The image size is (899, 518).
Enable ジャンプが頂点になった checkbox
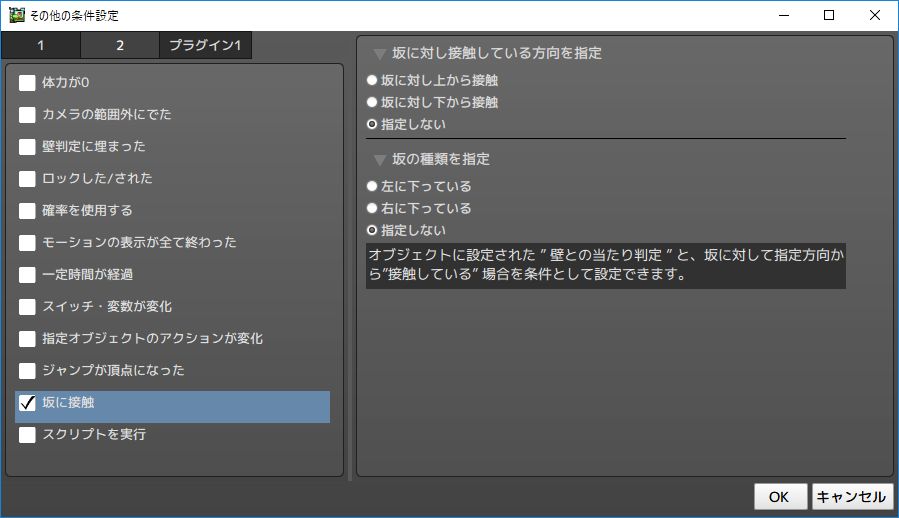tap(27, 371)
